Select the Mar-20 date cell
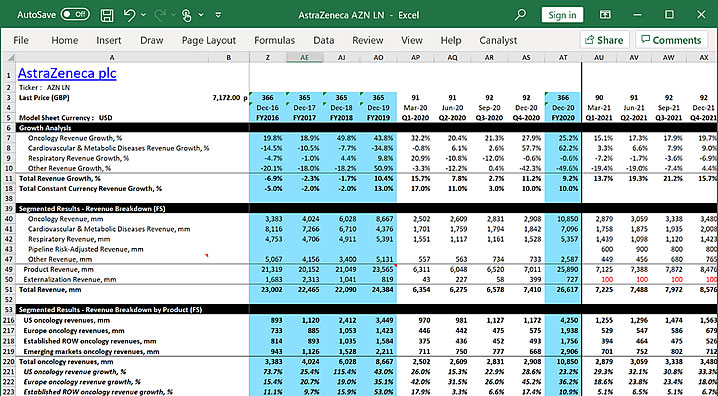This screenshot has height=396, width=718. (x=415, y=108)
